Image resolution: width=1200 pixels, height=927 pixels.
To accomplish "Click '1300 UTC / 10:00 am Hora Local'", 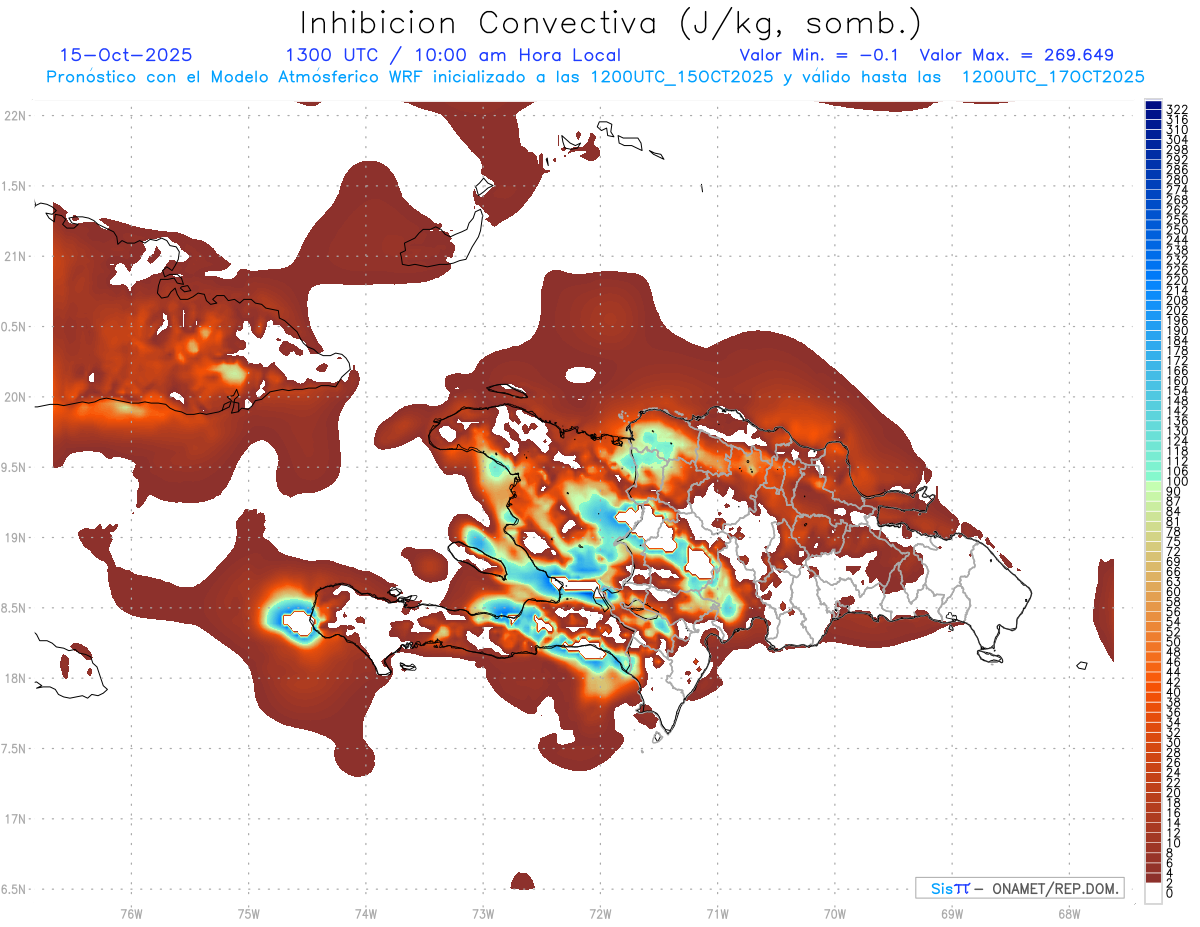I will coord(453,55).
